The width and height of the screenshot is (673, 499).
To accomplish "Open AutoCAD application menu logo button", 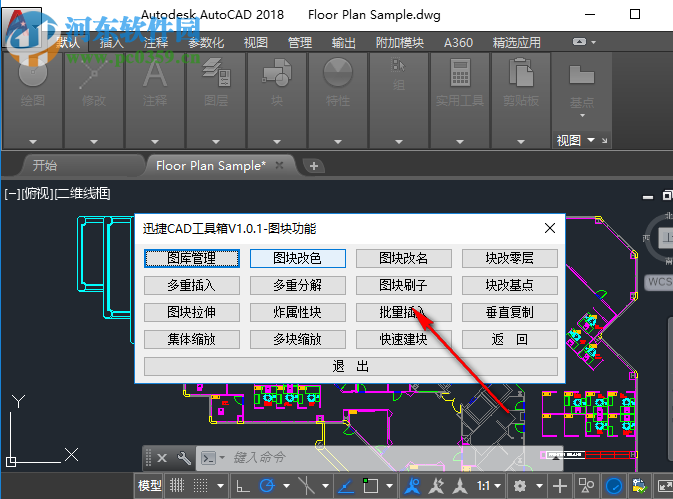I will [x=22, y=27].
